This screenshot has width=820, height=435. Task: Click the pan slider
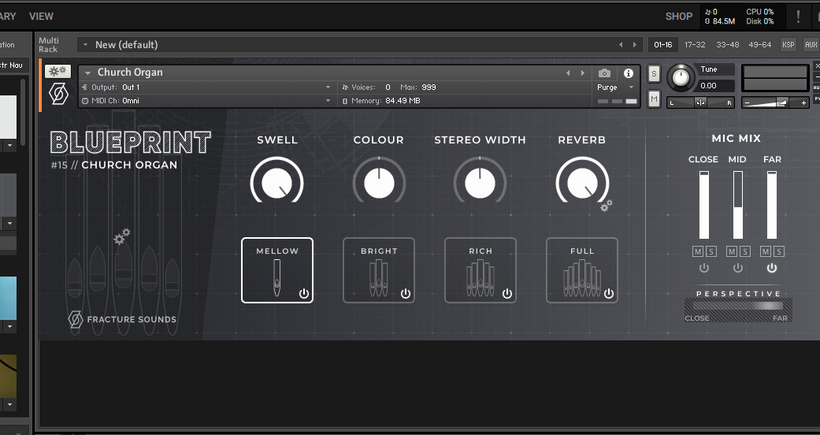pos(700,103)
